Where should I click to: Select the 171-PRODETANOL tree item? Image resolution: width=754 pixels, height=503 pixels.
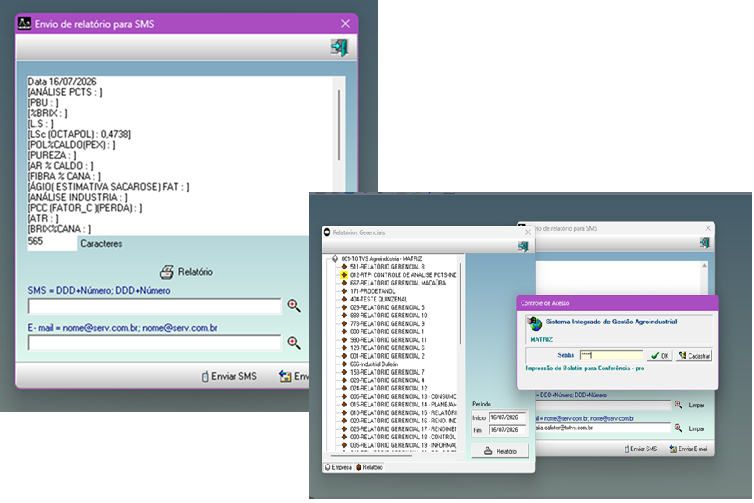pyautogui.click(x=373, y=291)
